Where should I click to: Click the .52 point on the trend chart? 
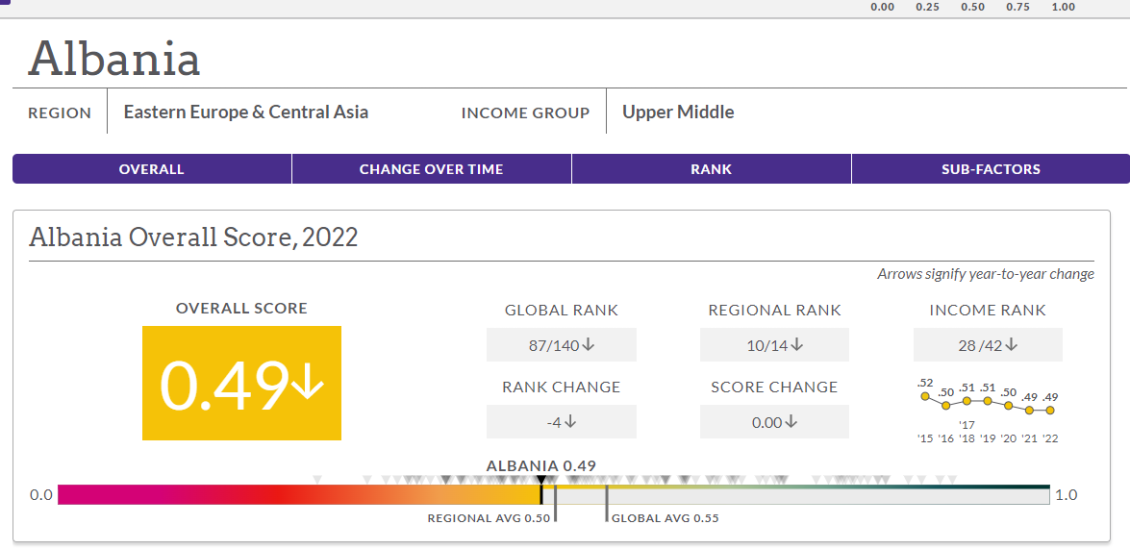click(x=925, y=395)
